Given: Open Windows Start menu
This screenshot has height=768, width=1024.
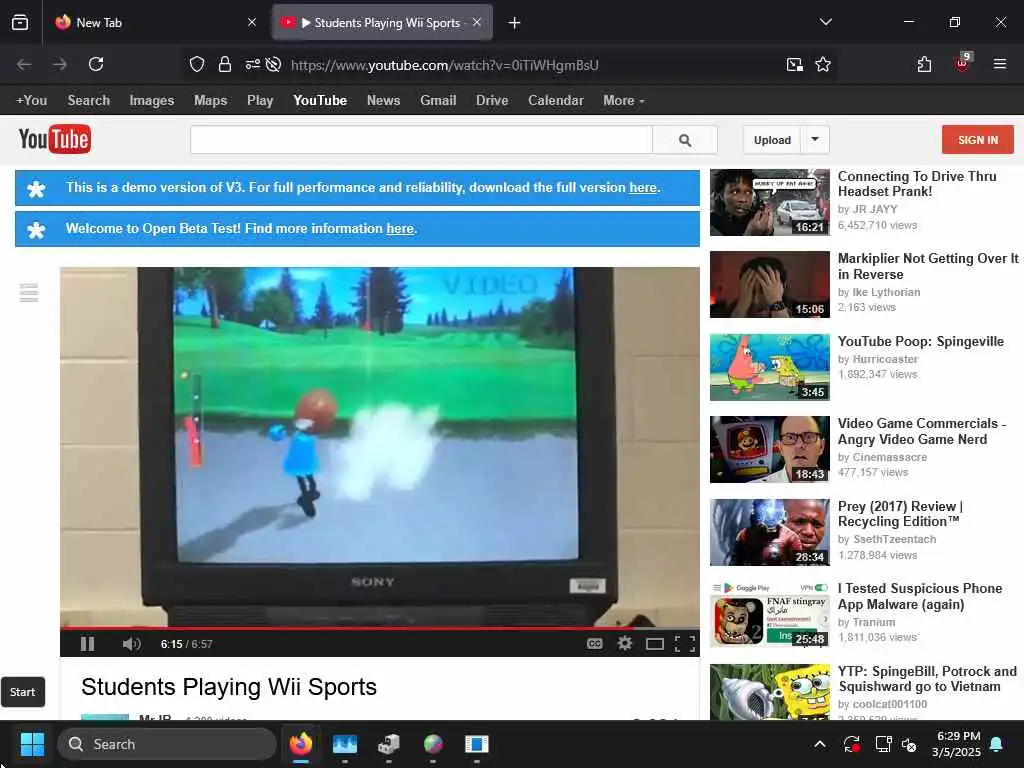Looking at the screenshot, I should [x=32, y=744].
